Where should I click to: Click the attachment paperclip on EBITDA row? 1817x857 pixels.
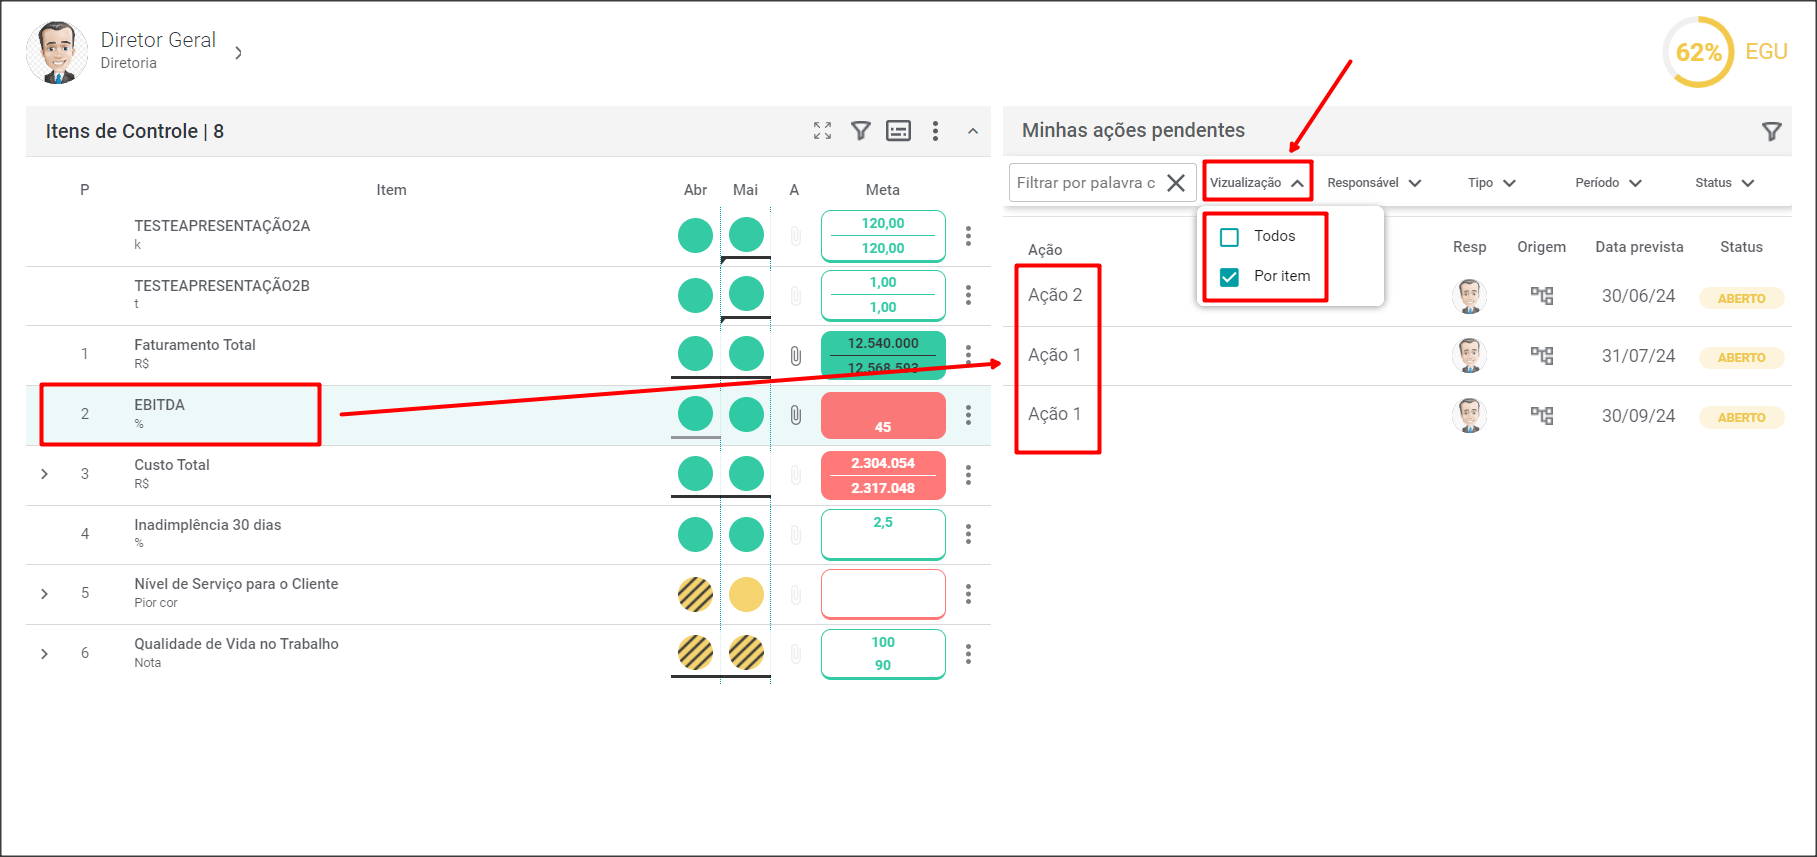795,415
